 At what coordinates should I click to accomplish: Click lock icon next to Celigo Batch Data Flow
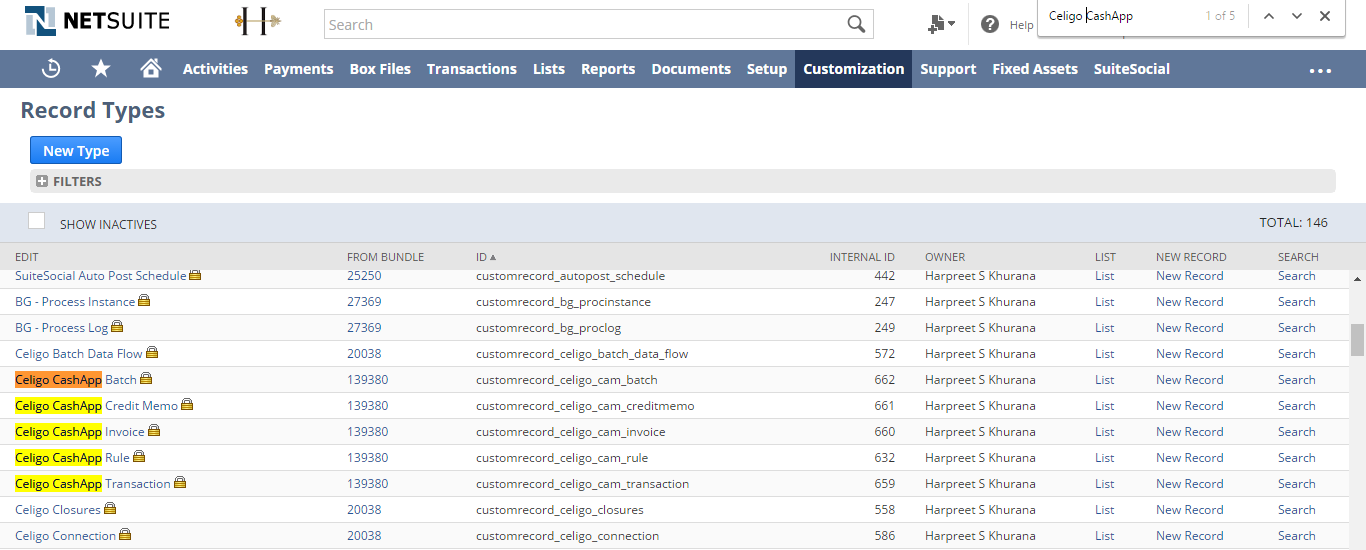pos(152,352)
